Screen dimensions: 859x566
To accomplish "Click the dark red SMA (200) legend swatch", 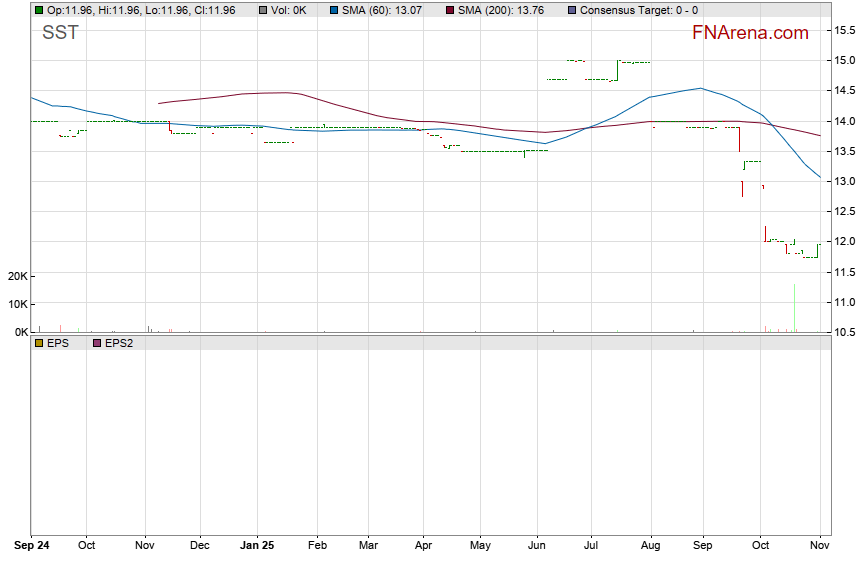I will (449, 10).
